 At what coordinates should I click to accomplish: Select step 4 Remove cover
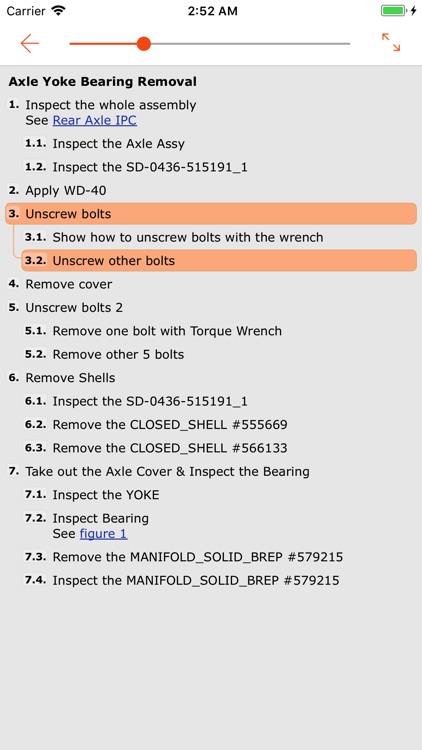point(211,284)
